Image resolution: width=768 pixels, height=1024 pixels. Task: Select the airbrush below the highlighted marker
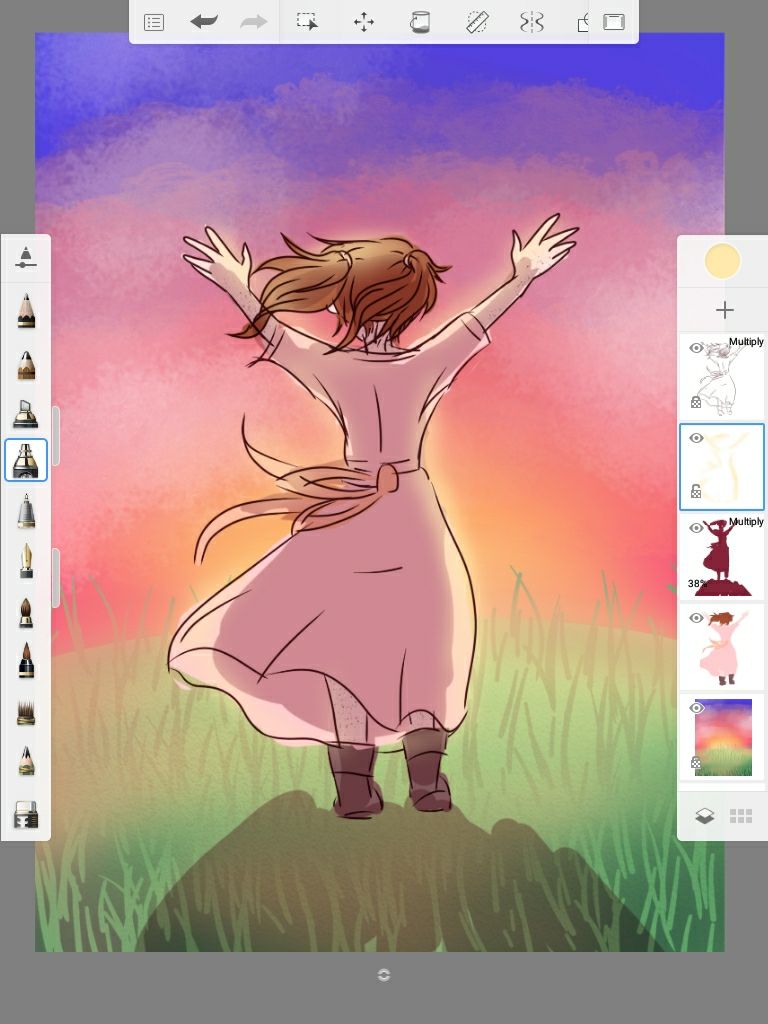(25, 510)
